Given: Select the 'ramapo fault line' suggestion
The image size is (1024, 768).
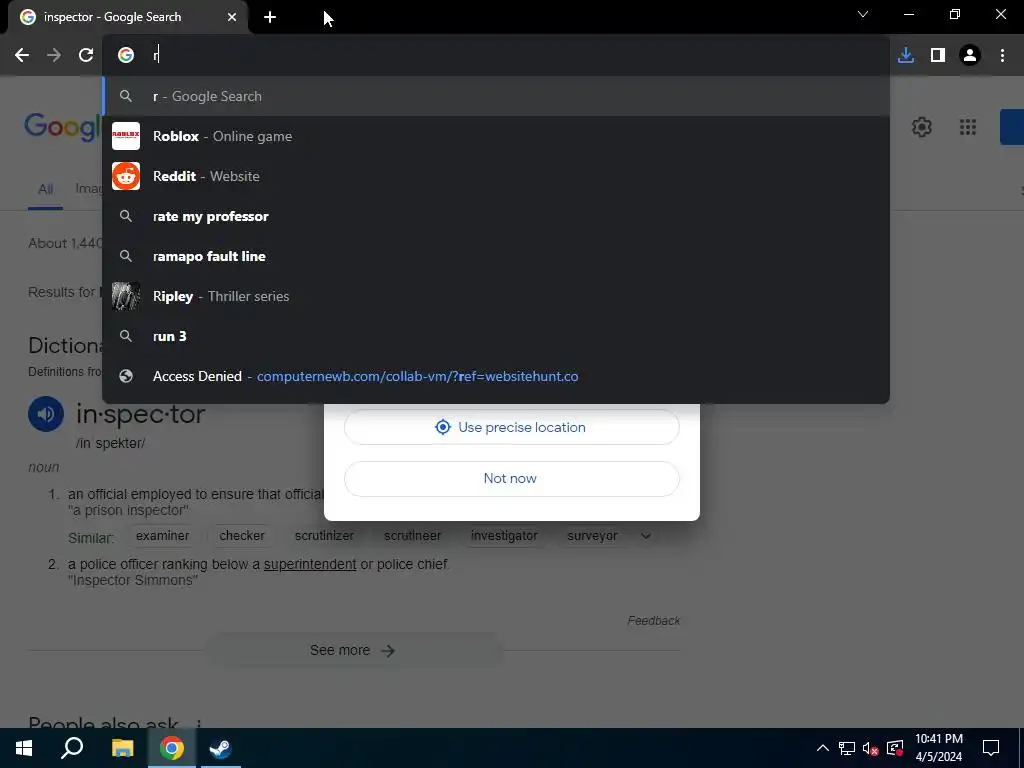Looking at the screenshot, I should (496, 256).
